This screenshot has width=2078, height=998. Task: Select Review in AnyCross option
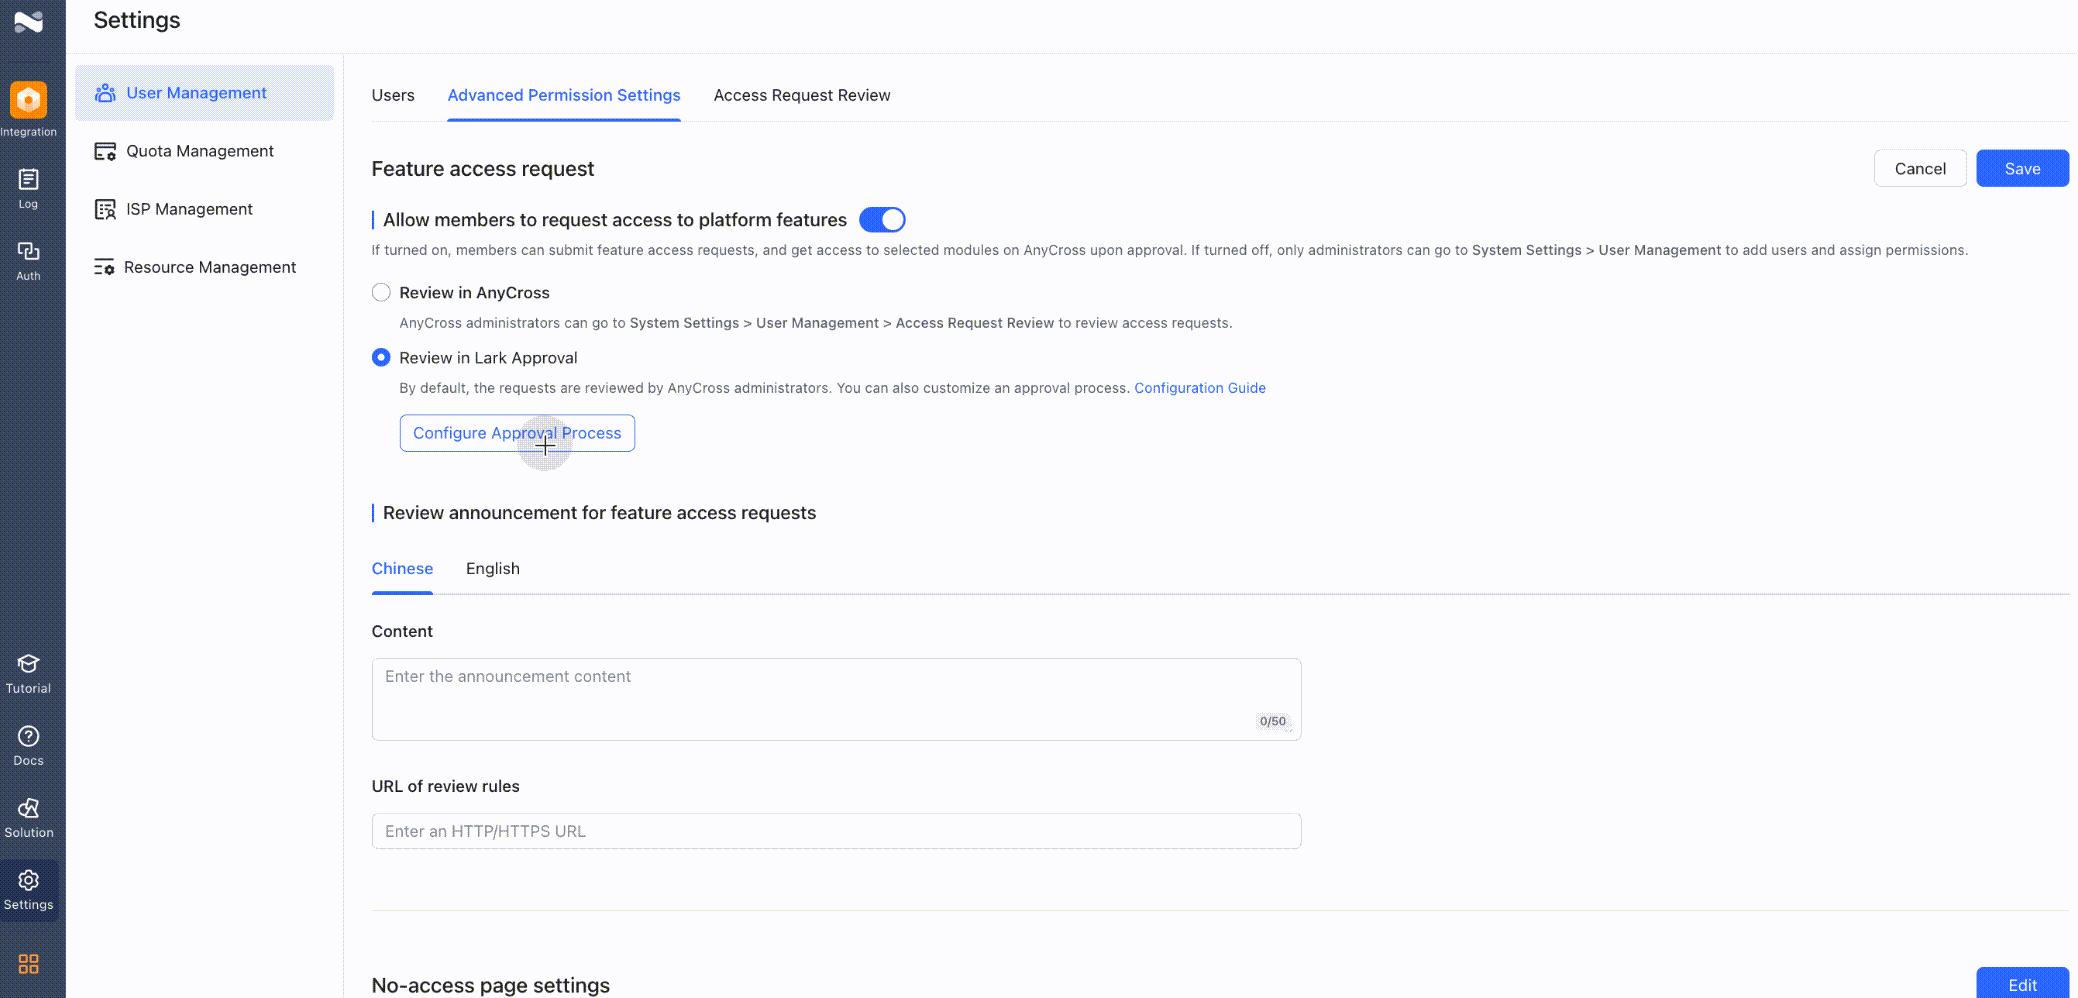[x=381, y=292]
